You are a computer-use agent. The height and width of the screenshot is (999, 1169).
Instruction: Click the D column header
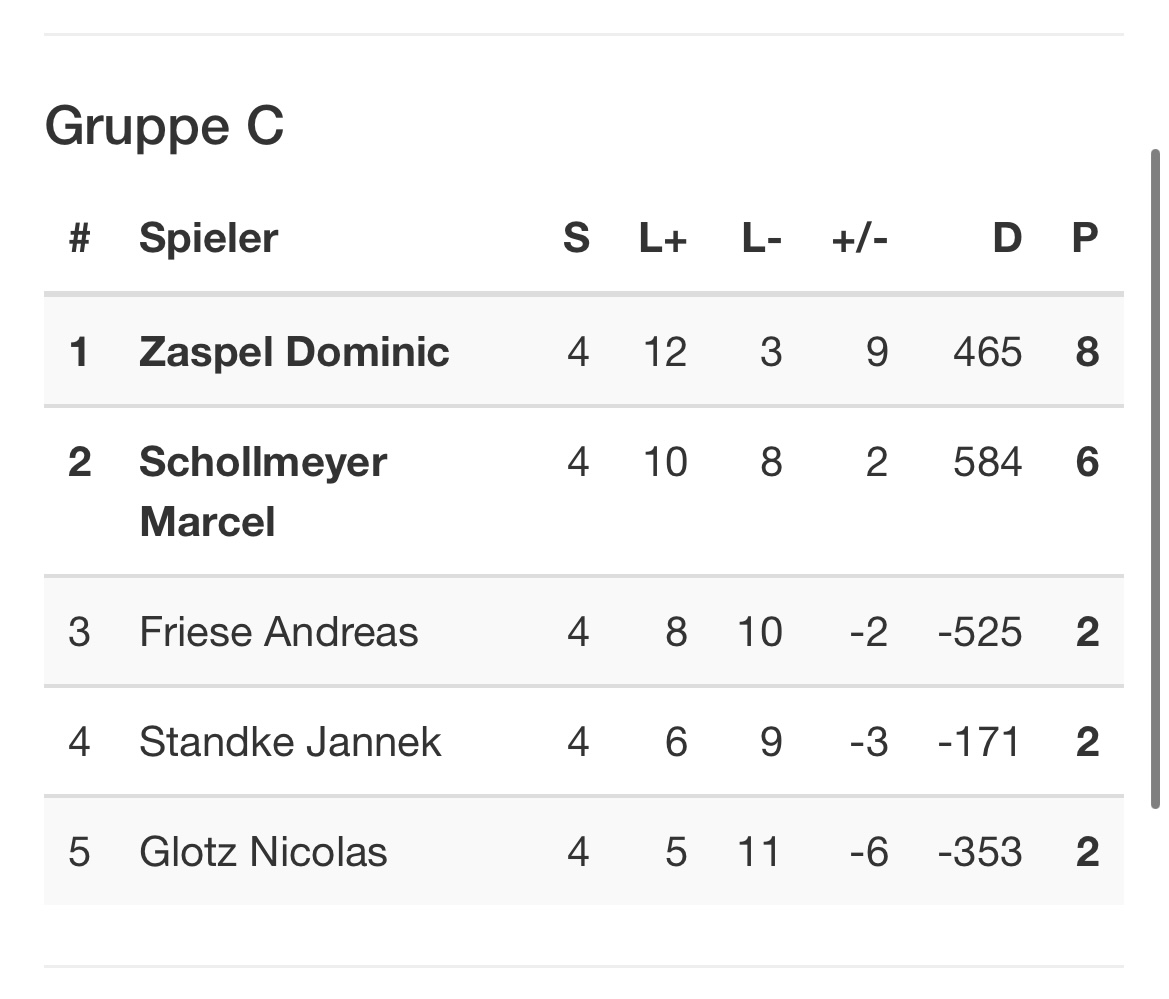(x=1006, y=238)
